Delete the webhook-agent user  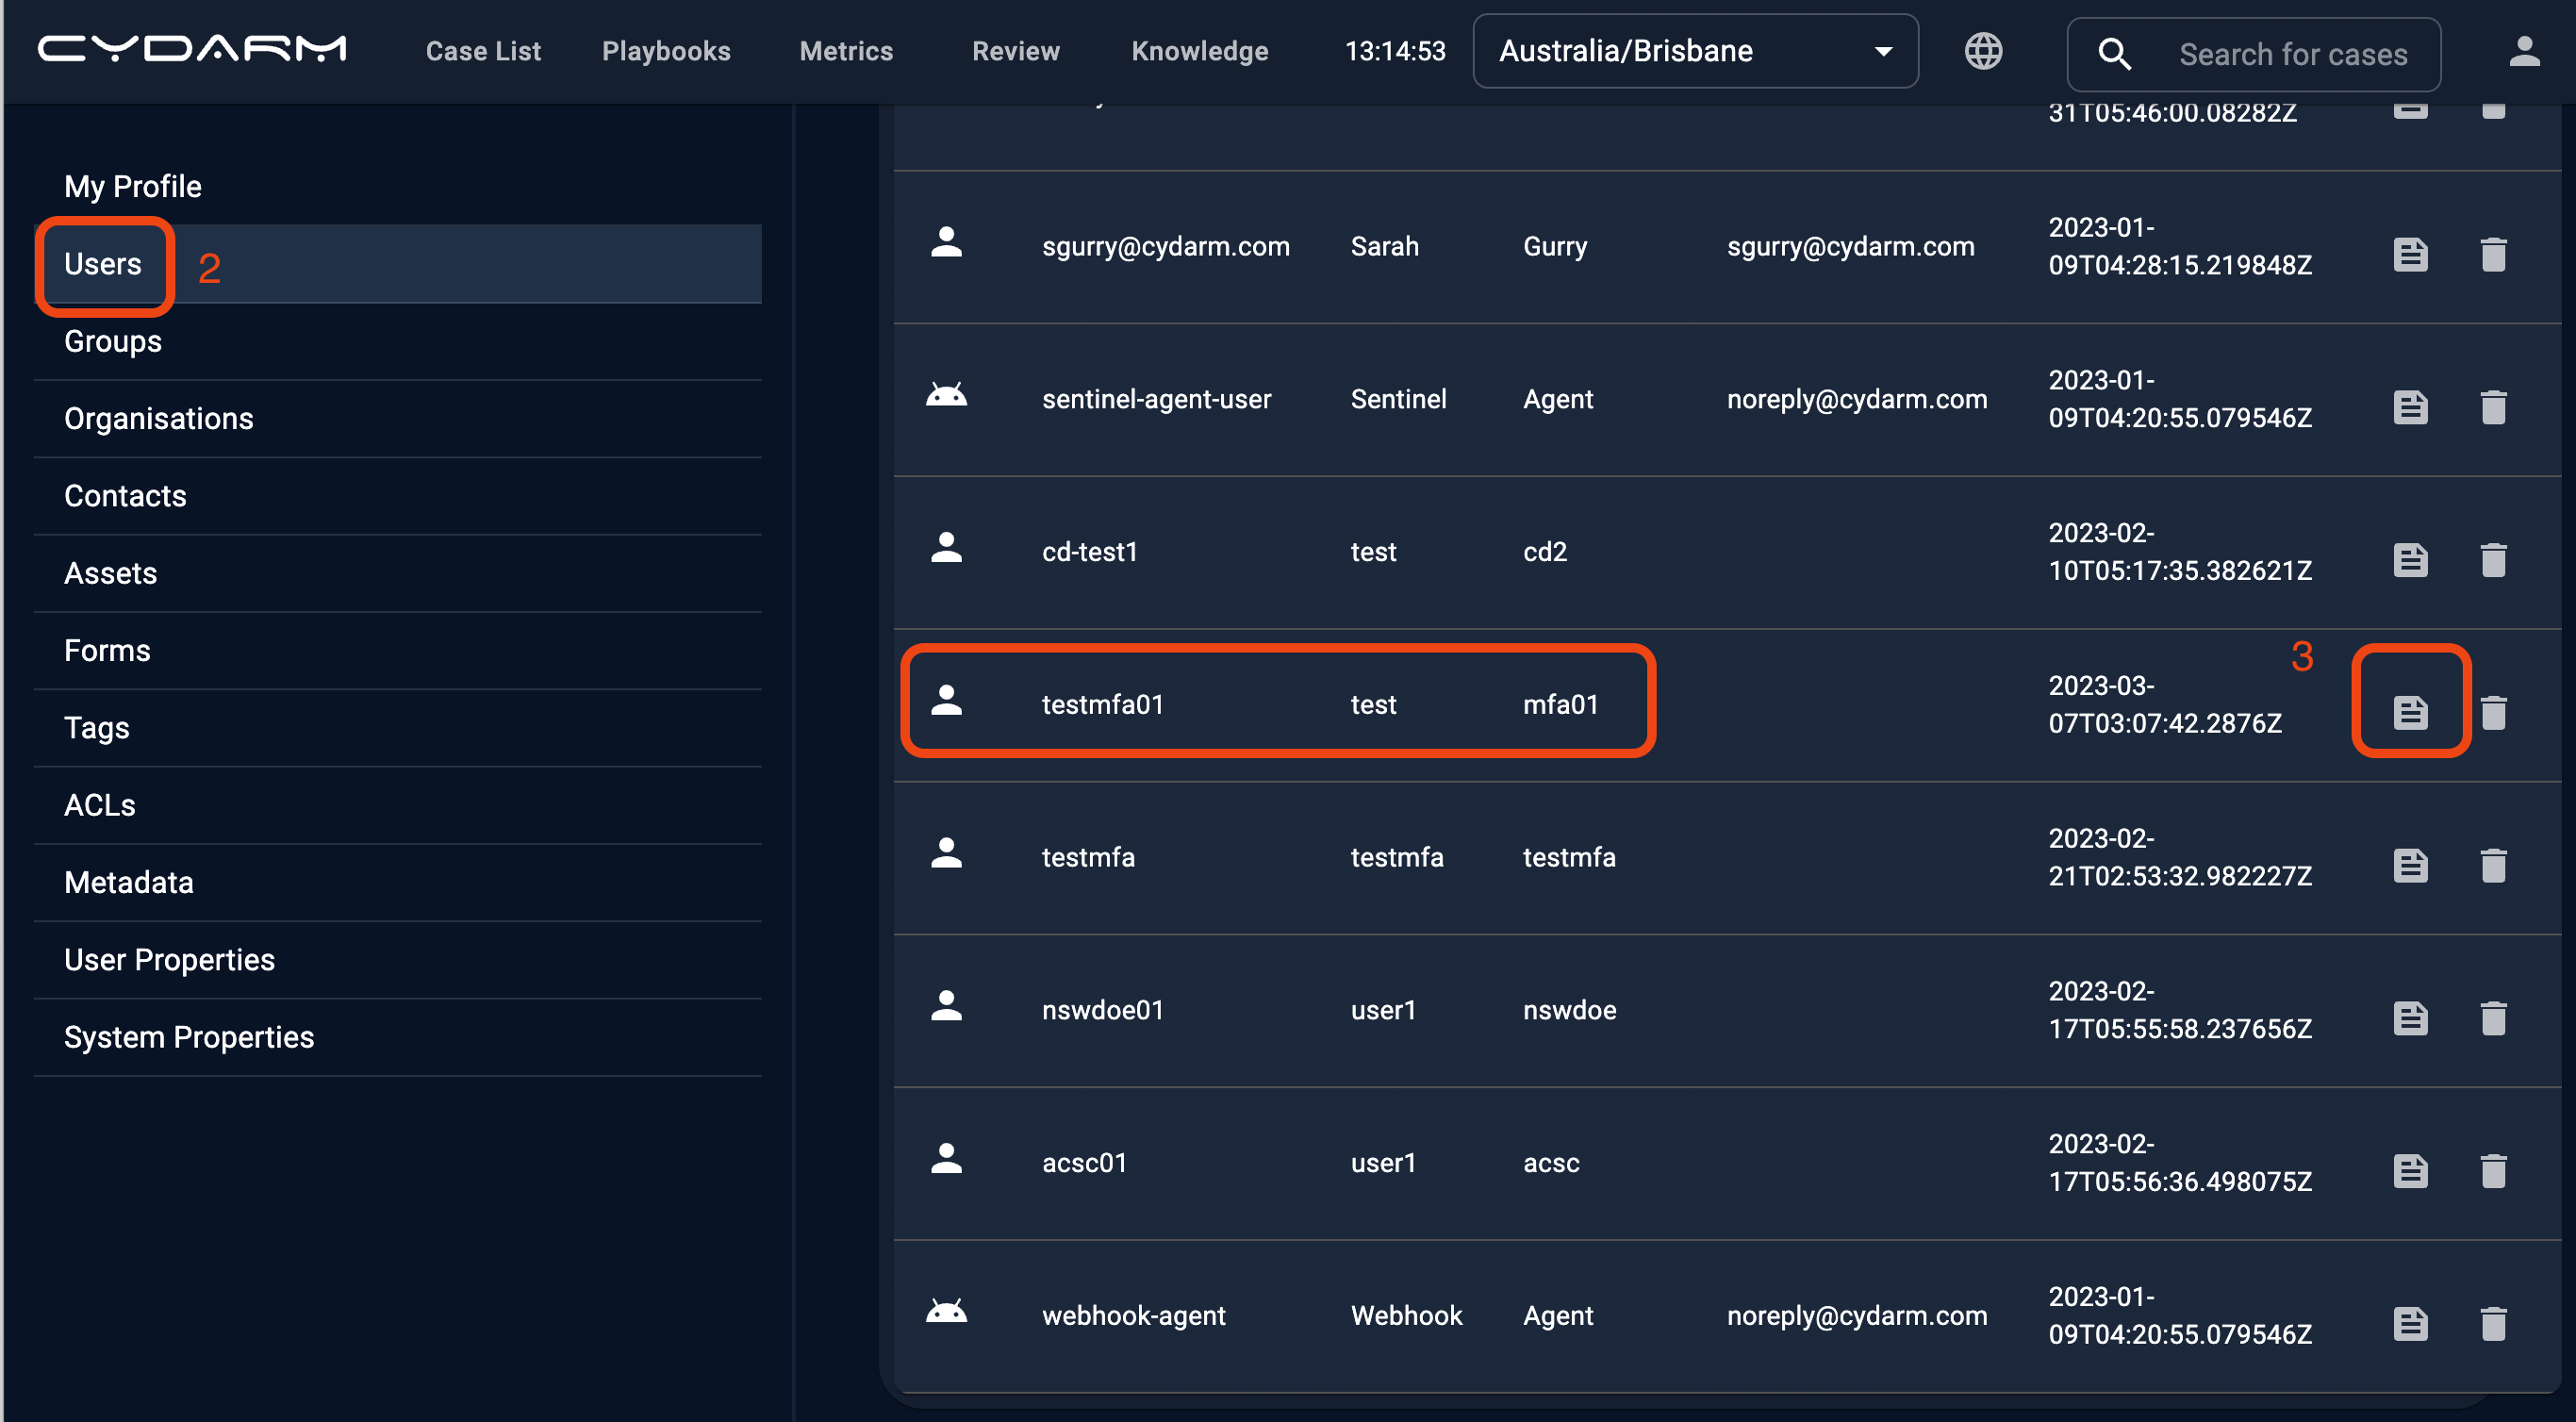click(2493, 1323)
